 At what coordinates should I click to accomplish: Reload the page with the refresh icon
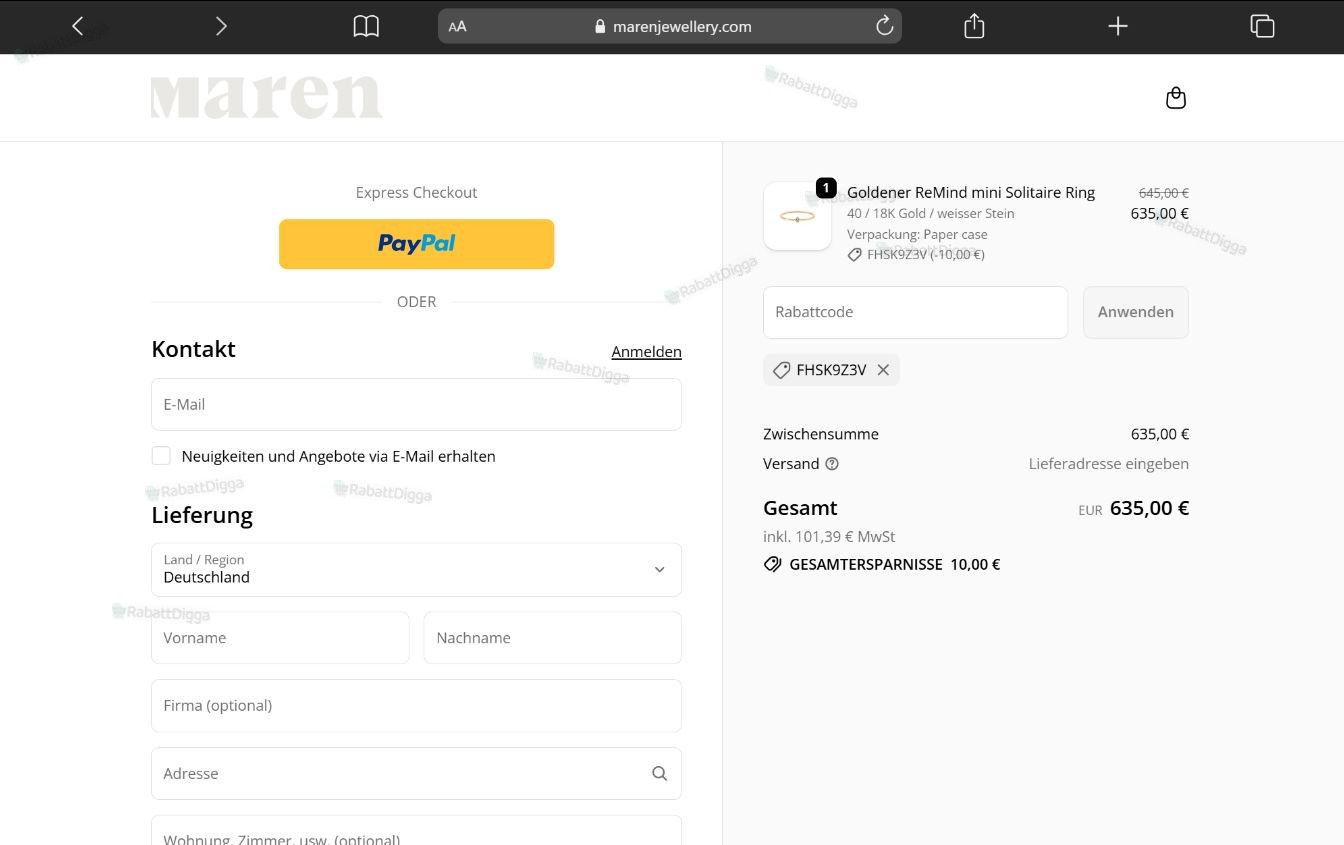[x=884, y=26]
